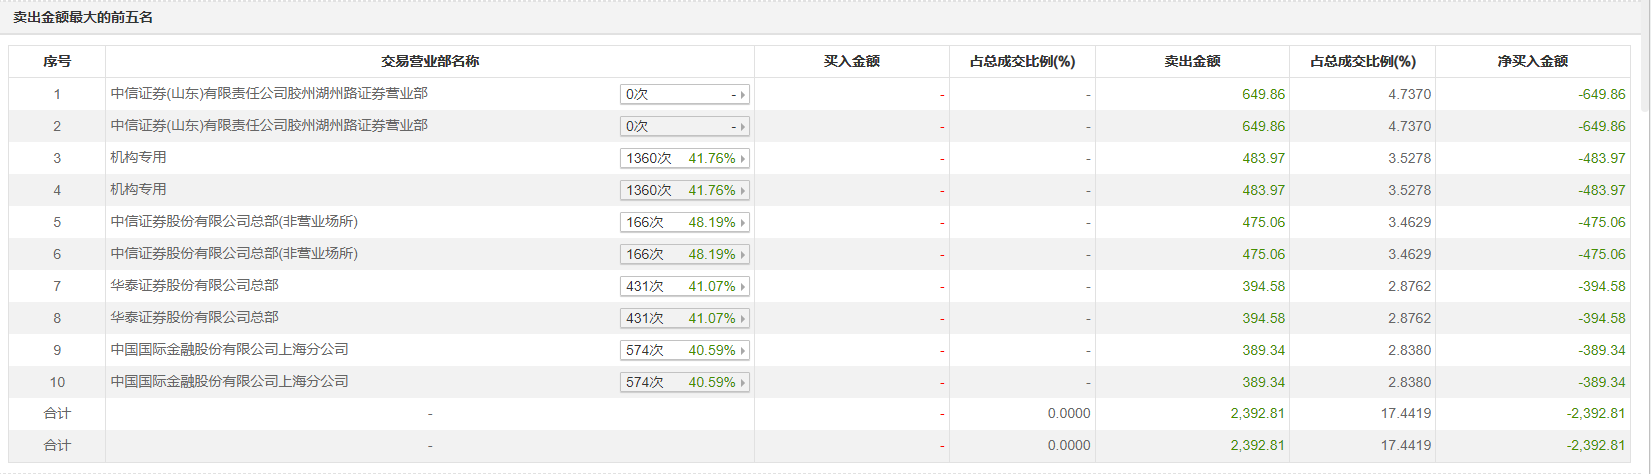
Task: Select sell amount 483.97 in row 3
Action: (x=1264, y=158)
